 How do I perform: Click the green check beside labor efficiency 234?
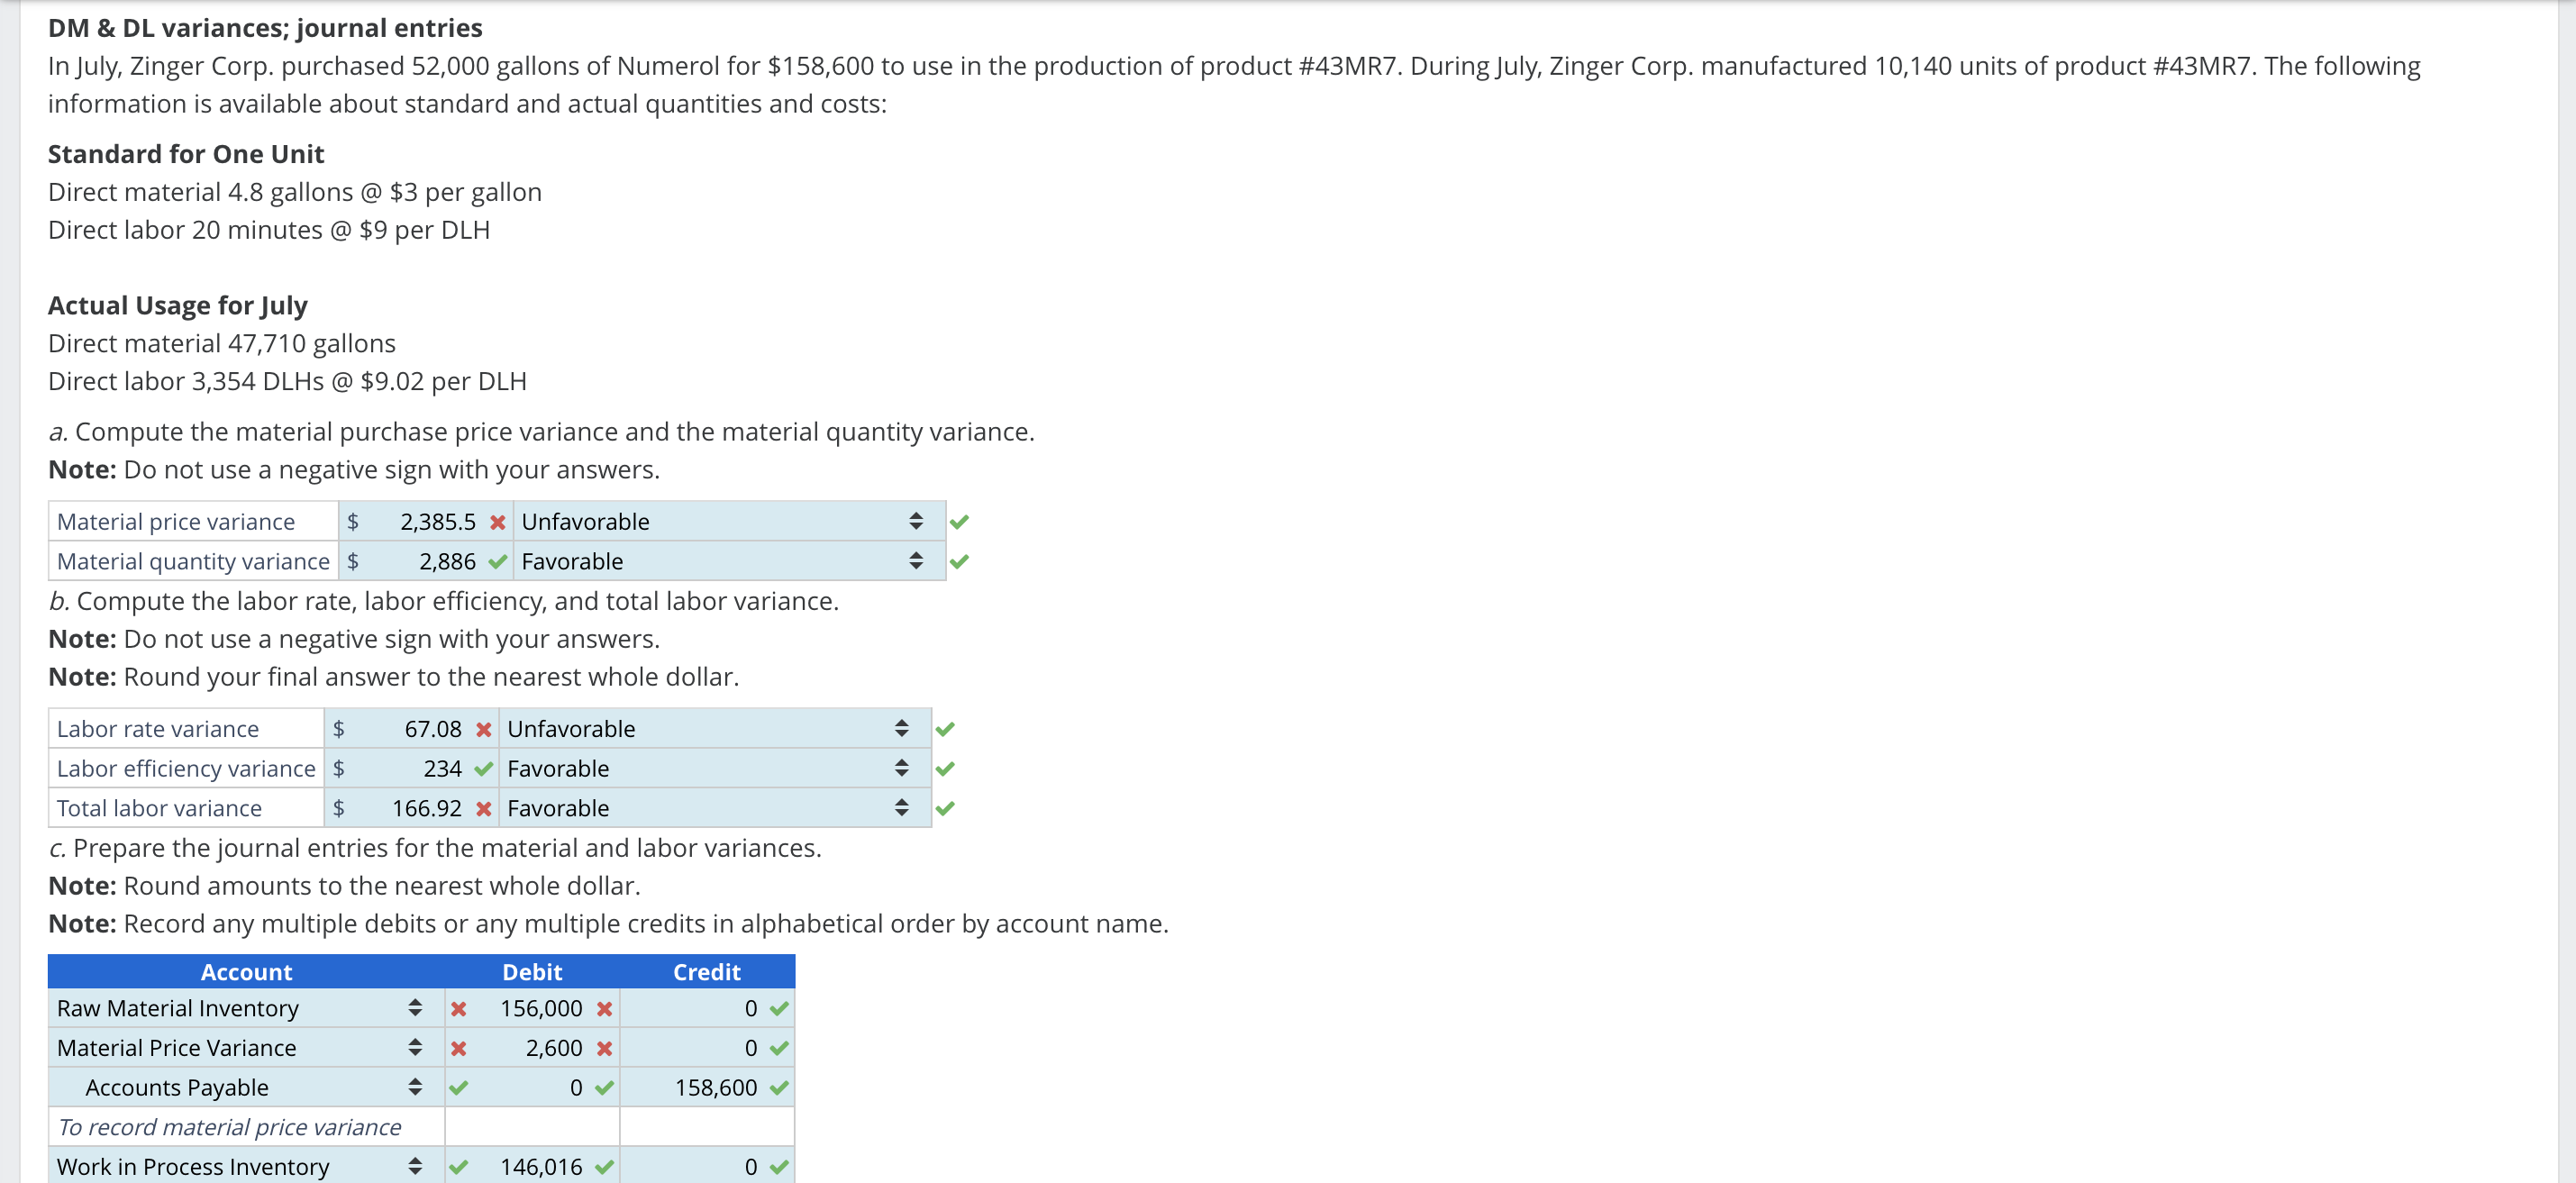(x=483, y=769)
